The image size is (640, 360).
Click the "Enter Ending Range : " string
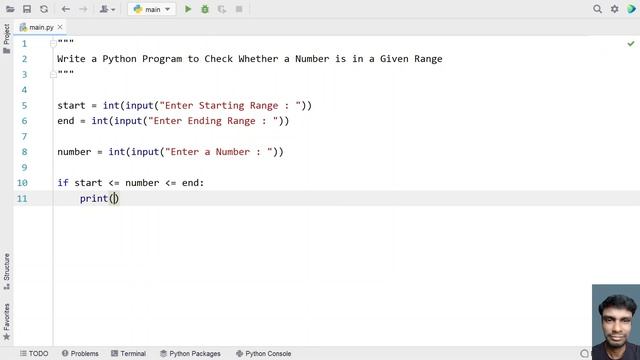click(213, 121)
